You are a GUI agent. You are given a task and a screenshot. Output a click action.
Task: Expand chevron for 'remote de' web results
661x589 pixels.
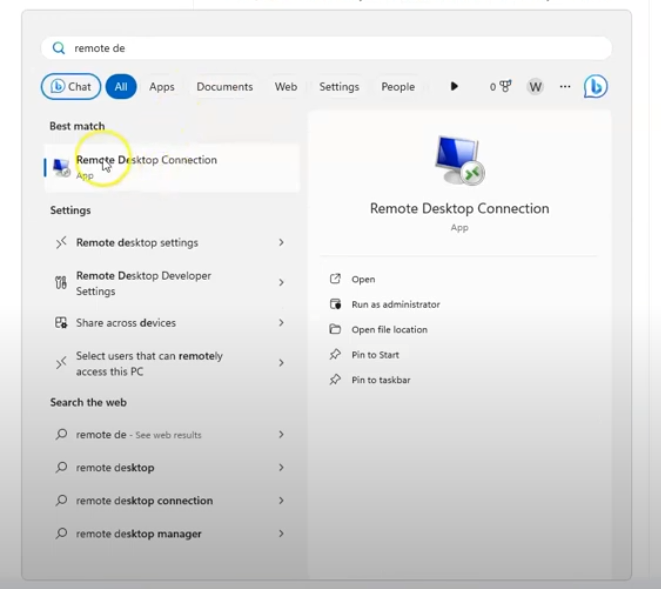pos(281,434)
